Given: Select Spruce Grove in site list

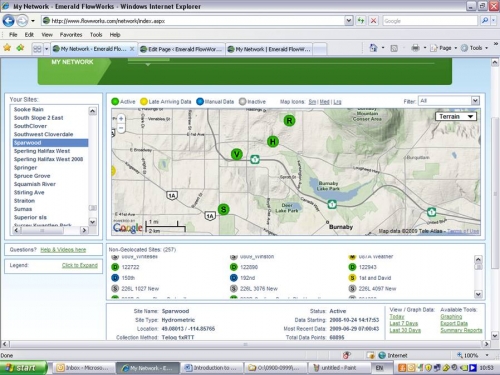Looking at the screenshot, I should click(32, 176).
